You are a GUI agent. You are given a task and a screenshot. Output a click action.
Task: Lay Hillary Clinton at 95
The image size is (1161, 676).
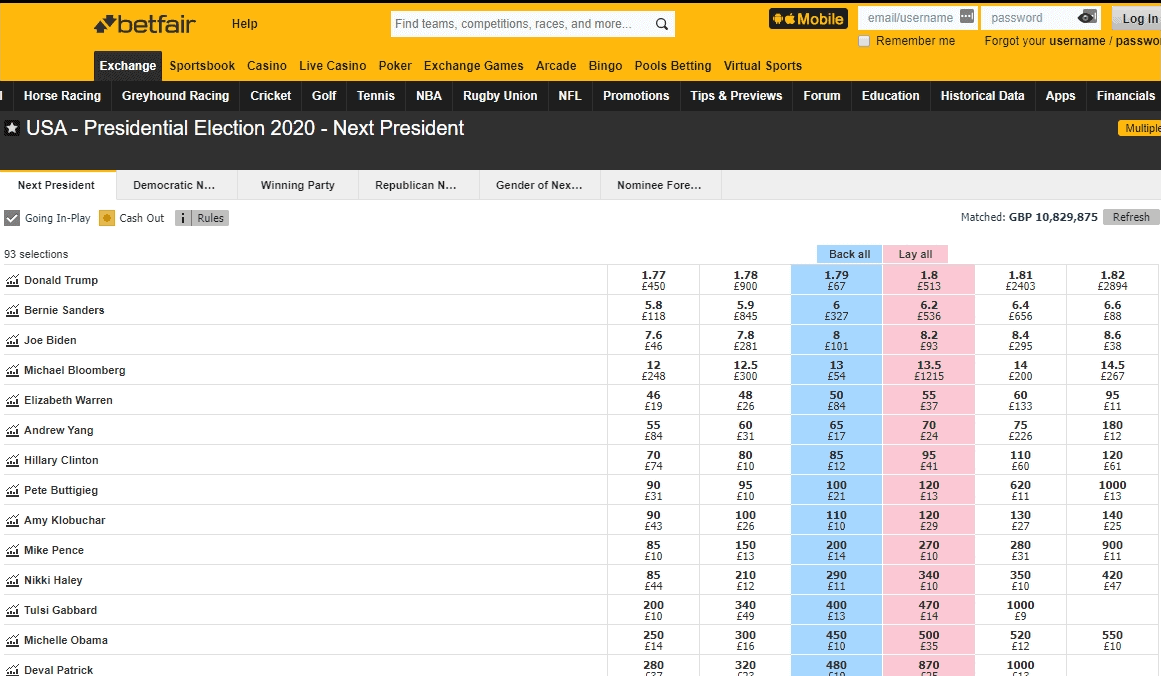tap(929, 460)
